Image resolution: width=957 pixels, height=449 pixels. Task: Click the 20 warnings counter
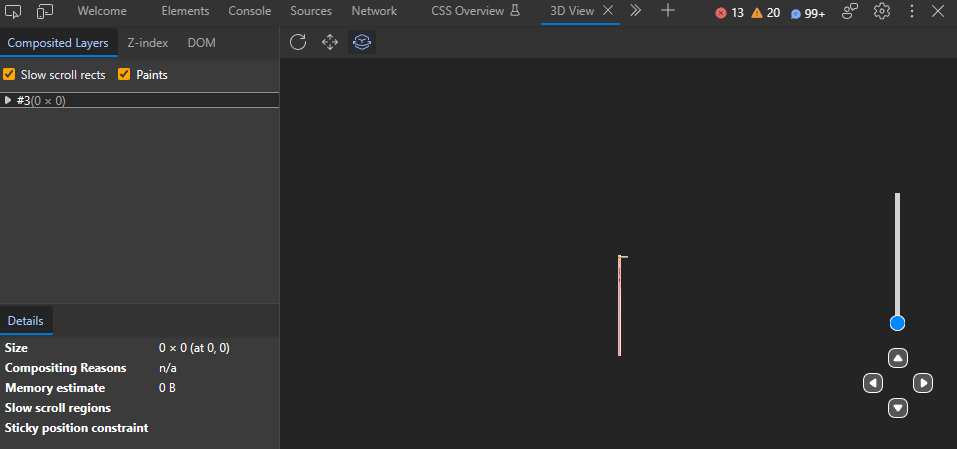[x=765, y=13]
